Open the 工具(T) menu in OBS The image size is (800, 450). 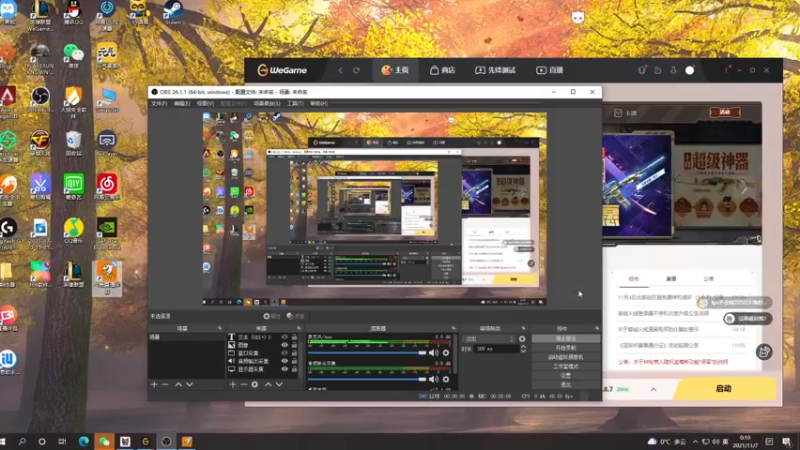click(x=295, y=104)
